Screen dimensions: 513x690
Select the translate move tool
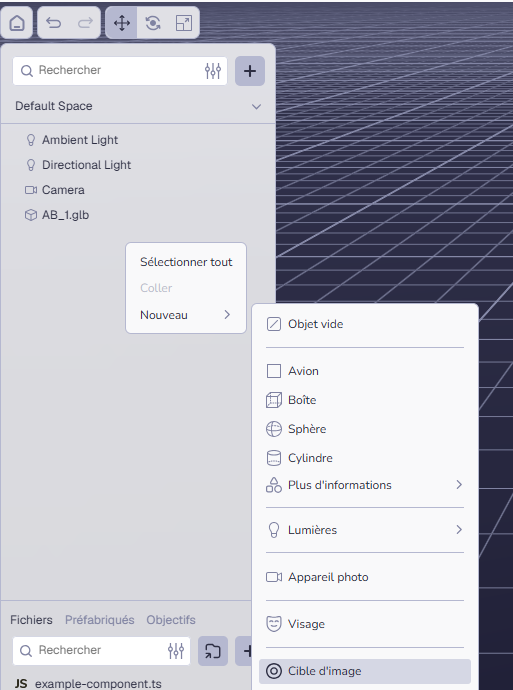[122, 22]
